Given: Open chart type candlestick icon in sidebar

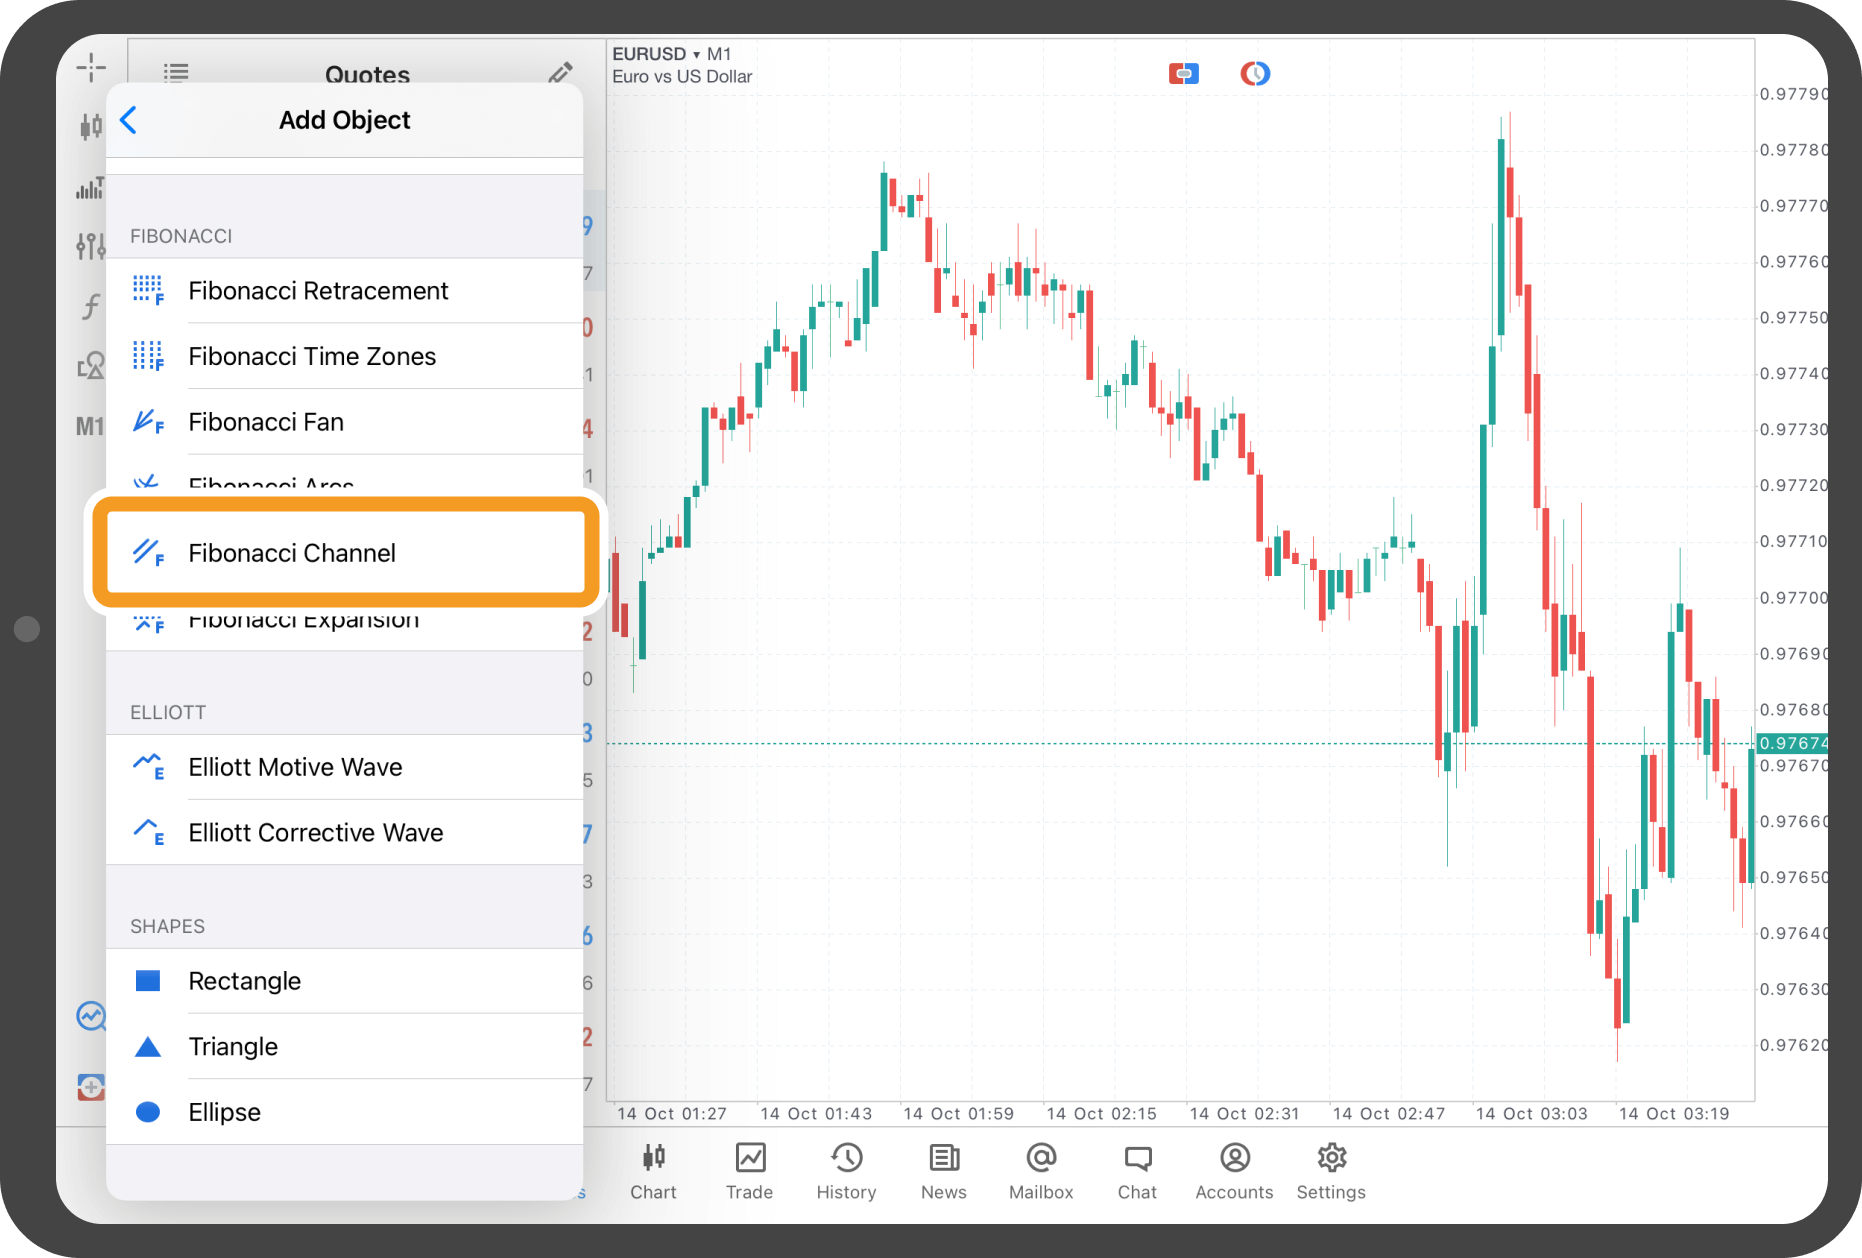Looking at the screenshot, I should coord(90,126).
